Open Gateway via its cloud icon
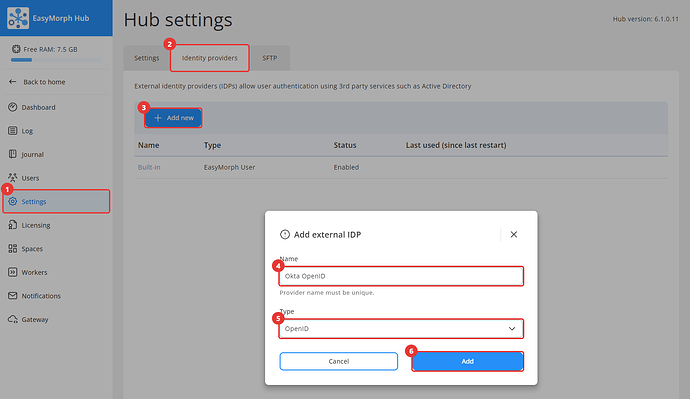 [13, 319]
